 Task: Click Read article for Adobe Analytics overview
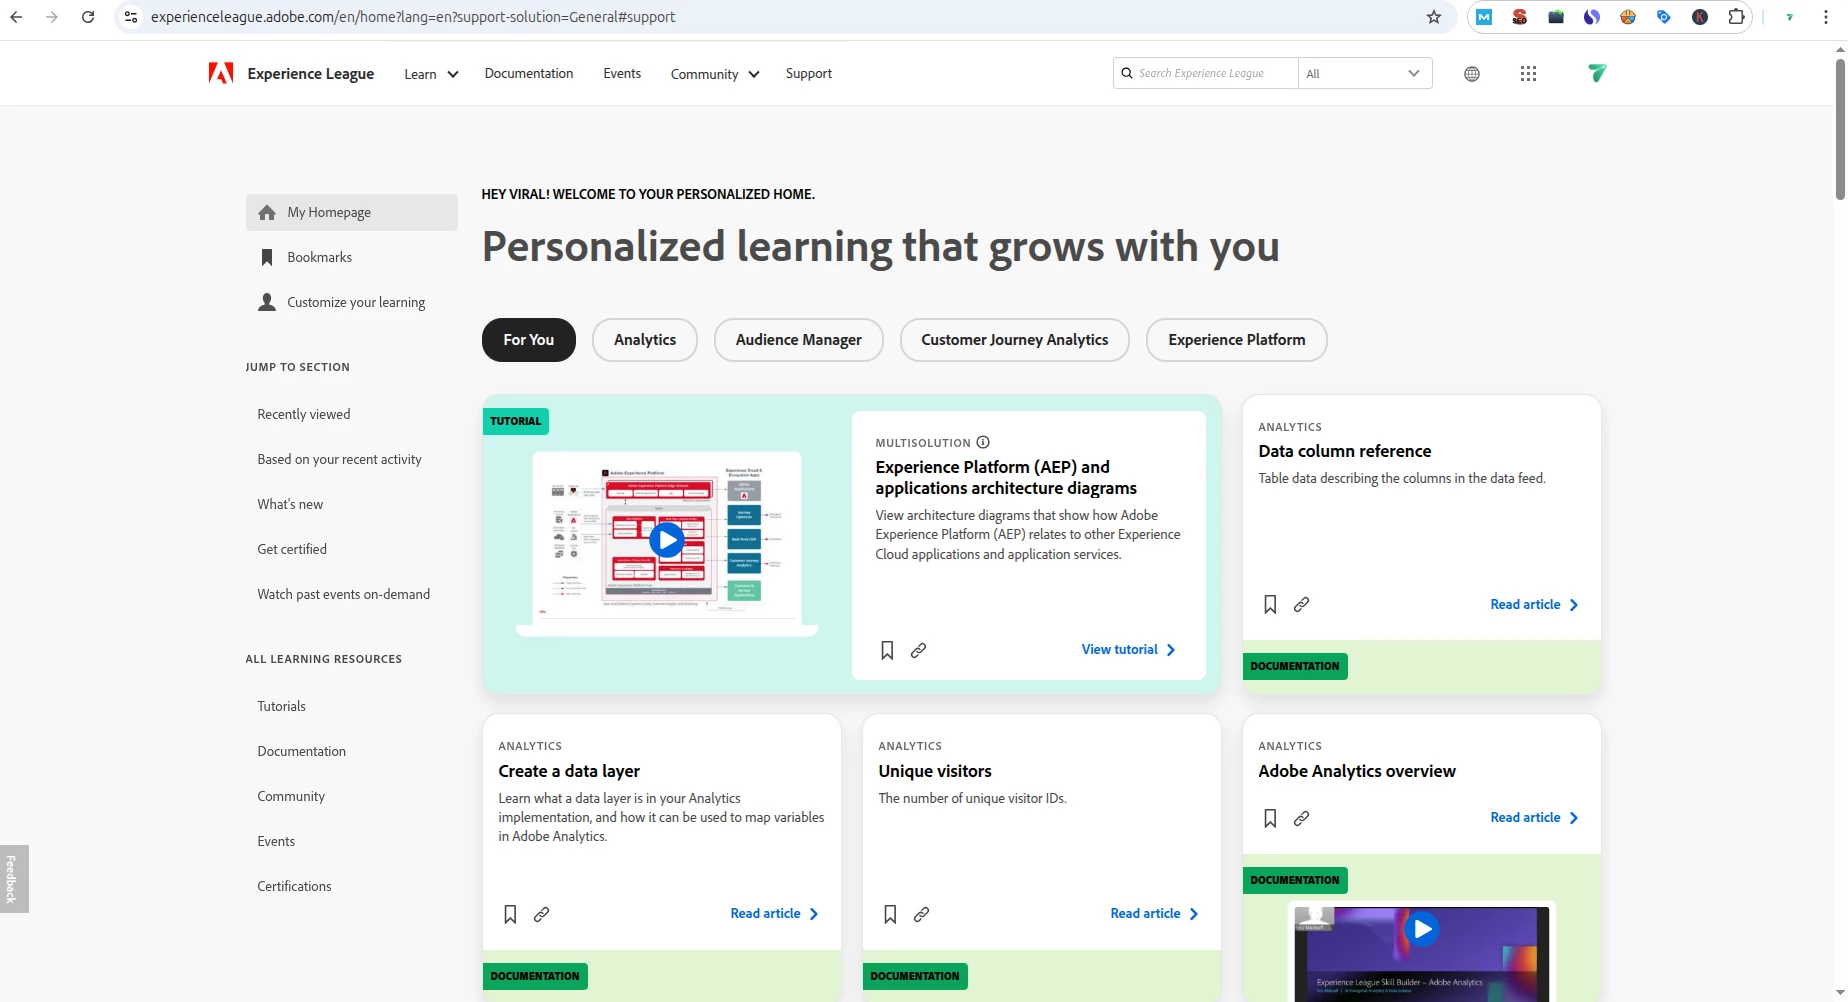(1534, 818)
